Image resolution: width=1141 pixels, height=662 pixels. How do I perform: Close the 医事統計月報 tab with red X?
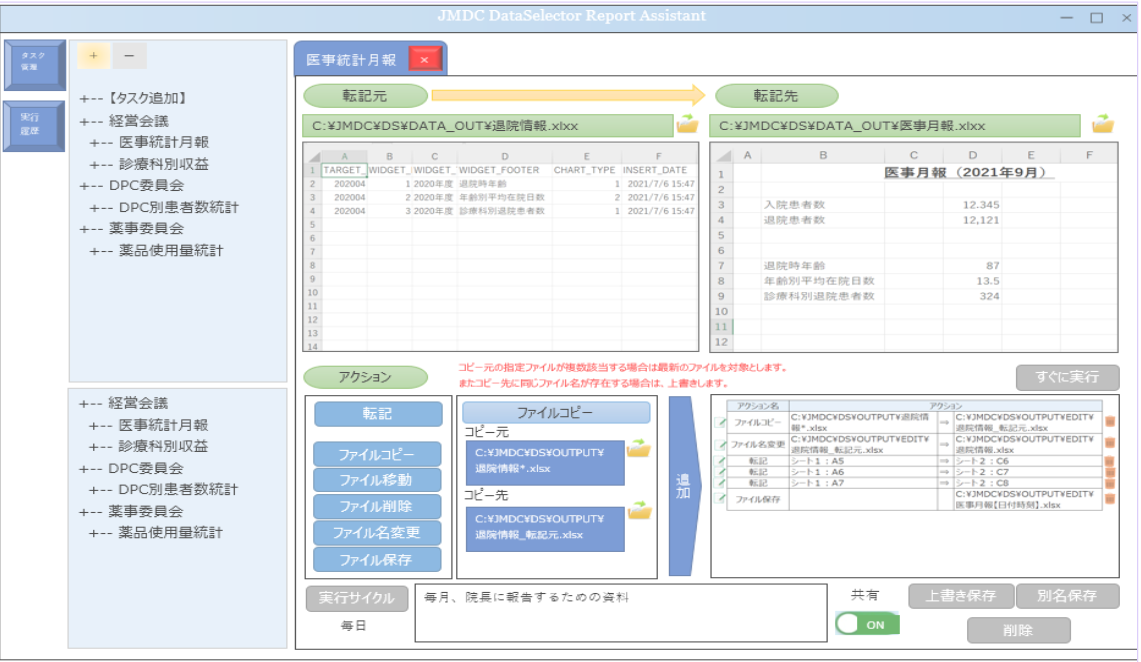tap(424, 60)
